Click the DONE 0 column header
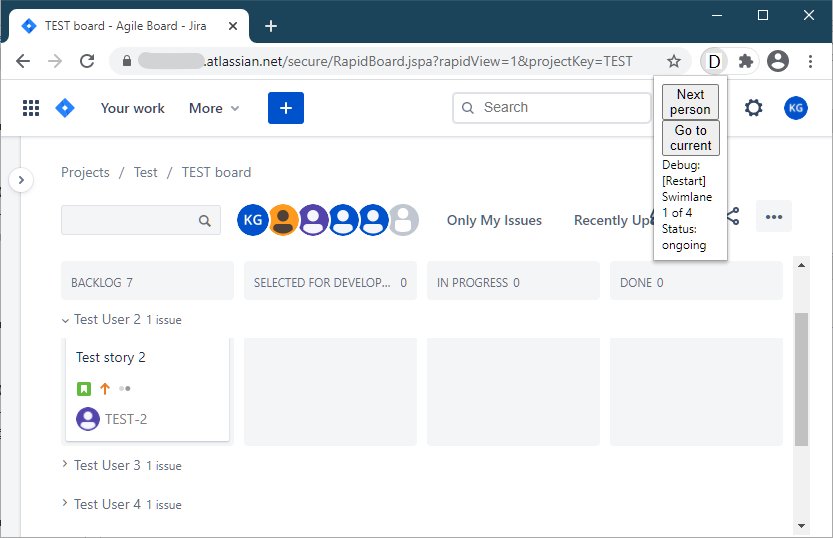 [x=696, y=280]
